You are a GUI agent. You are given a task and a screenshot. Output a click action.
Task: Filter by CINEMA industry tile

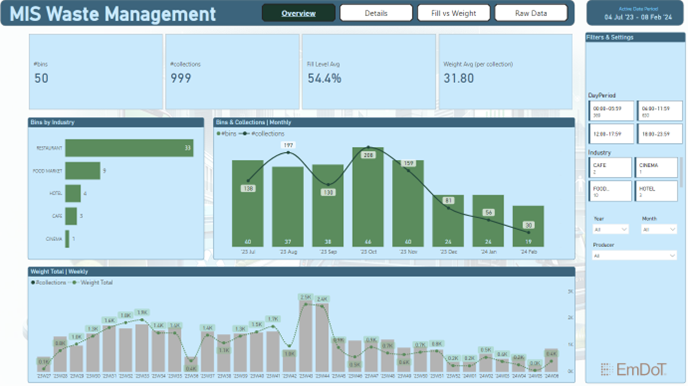click(x=656, y=168)
